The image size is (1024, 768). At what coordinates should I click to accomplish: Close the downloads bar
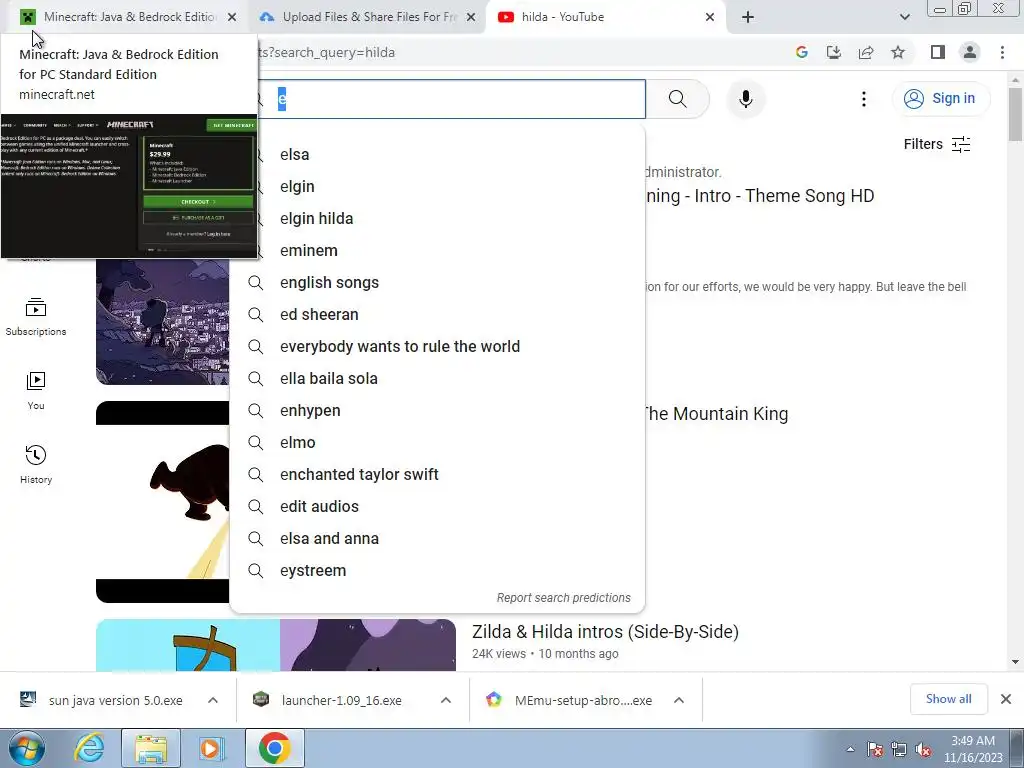point(1006,699)
